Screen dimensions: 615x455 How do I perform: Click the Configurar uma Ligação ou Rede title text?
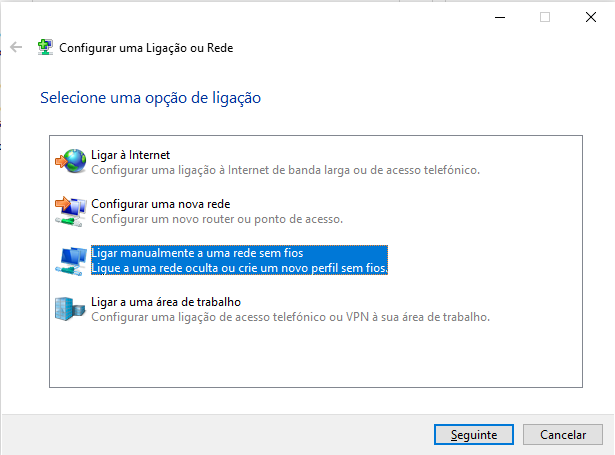pyautogui.click(x=146, y=48)
